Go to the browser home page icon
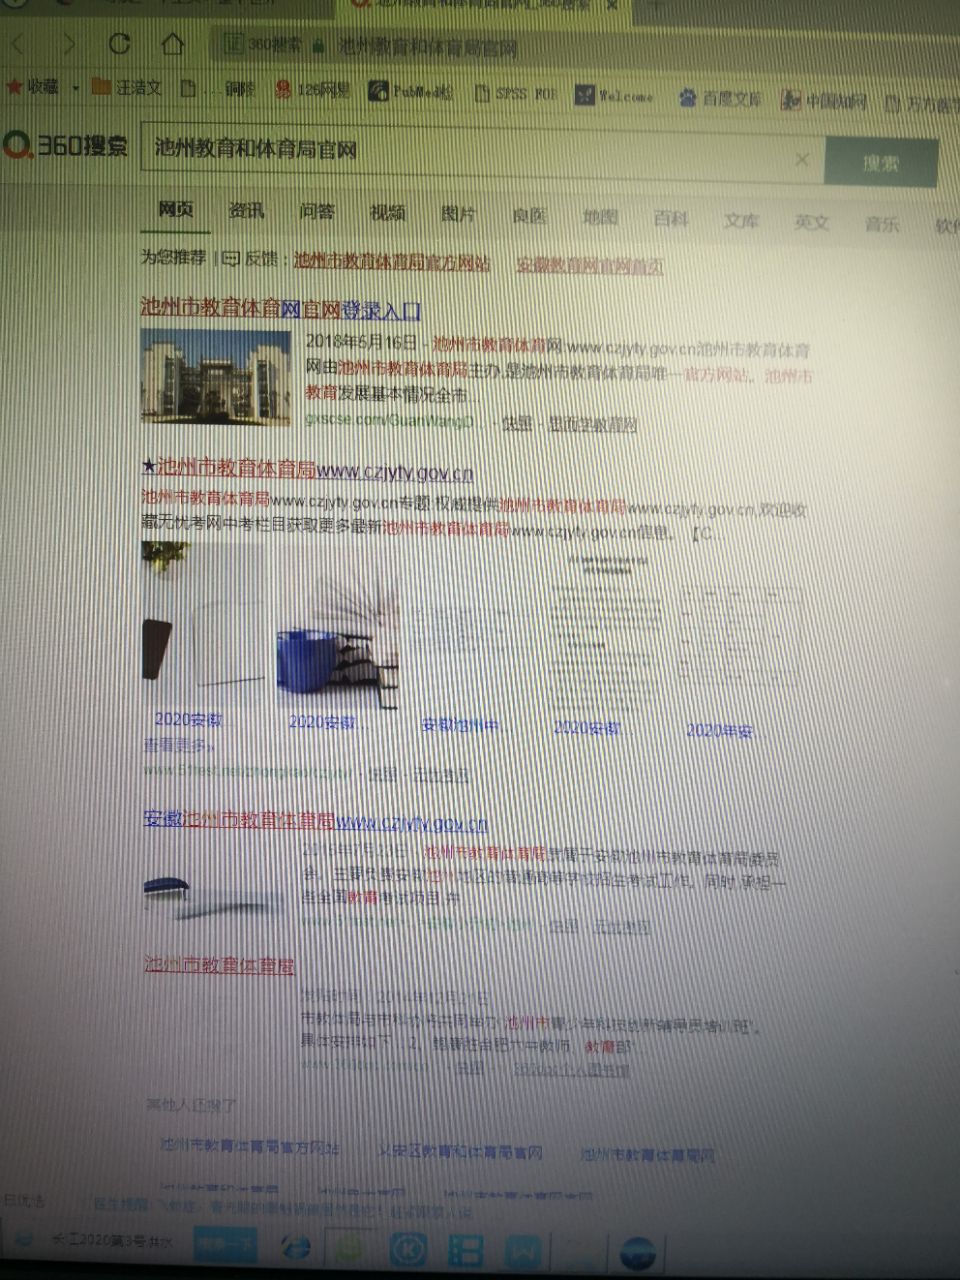This screenshot has height=1280, width=960. point(173,44)
